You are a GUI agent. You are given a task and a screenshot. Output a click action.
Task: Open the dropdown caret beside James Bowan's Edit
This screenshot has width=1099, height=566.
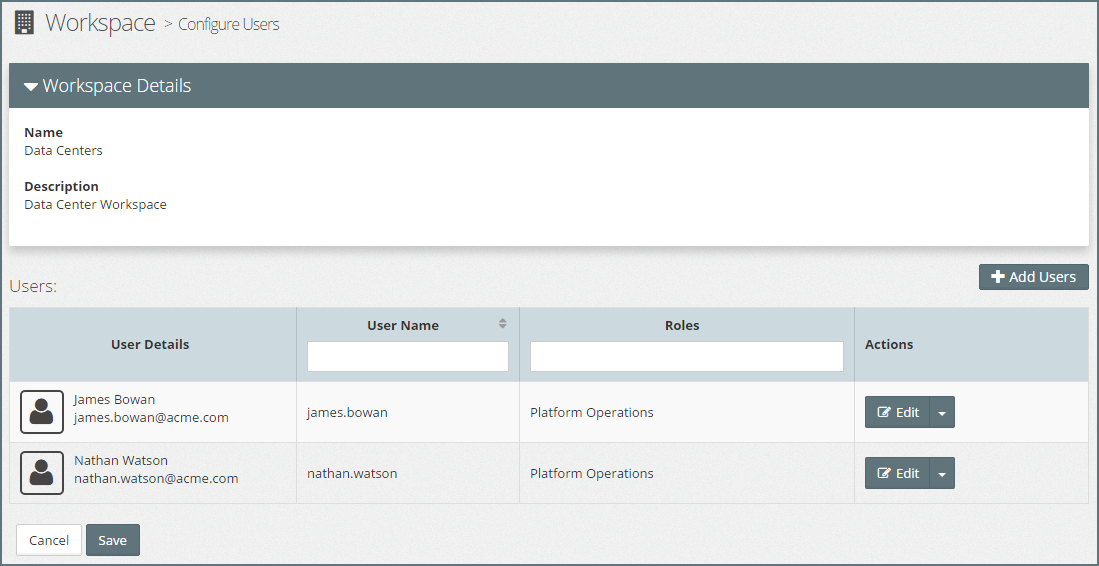pos(942,413)
